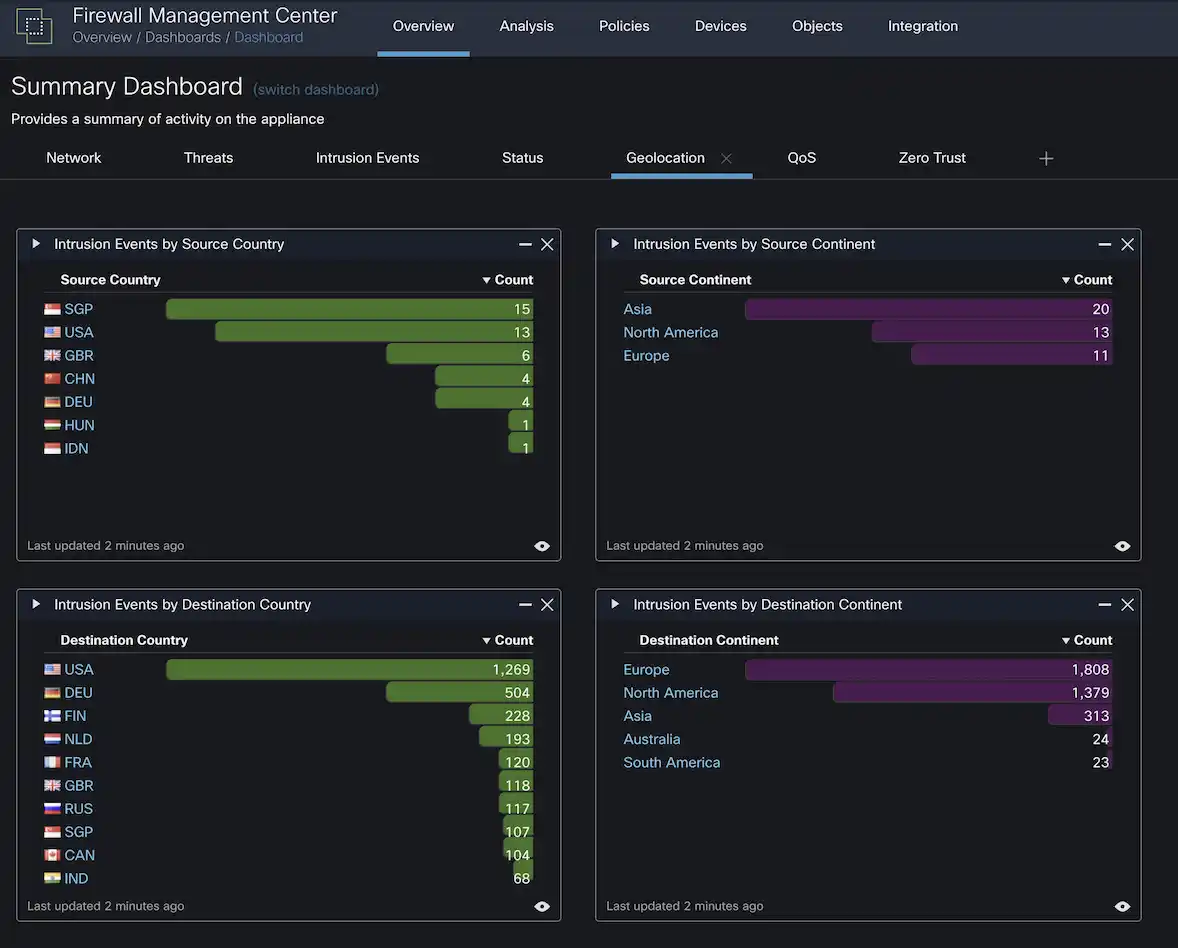Toggle the eye icon on Destination Country widget
The height and width of the screenshot is (948, 1178).
[x=542, y=906]
